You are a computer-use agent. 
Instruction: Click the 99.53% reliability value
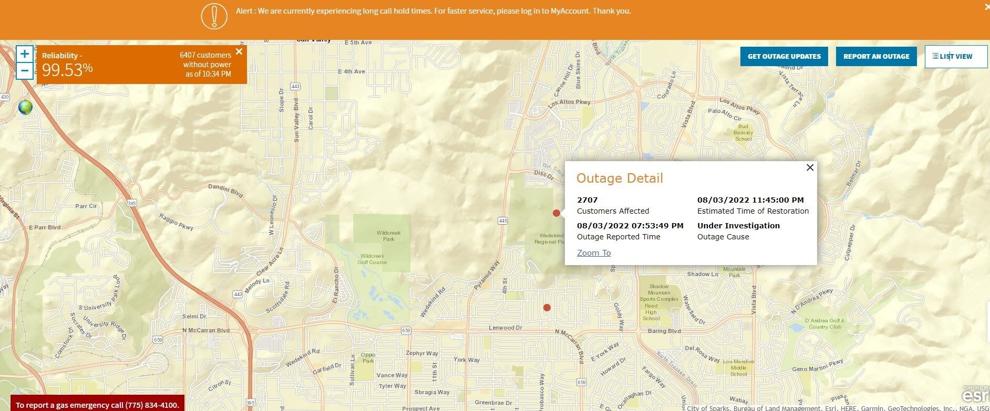pos(68,70)
